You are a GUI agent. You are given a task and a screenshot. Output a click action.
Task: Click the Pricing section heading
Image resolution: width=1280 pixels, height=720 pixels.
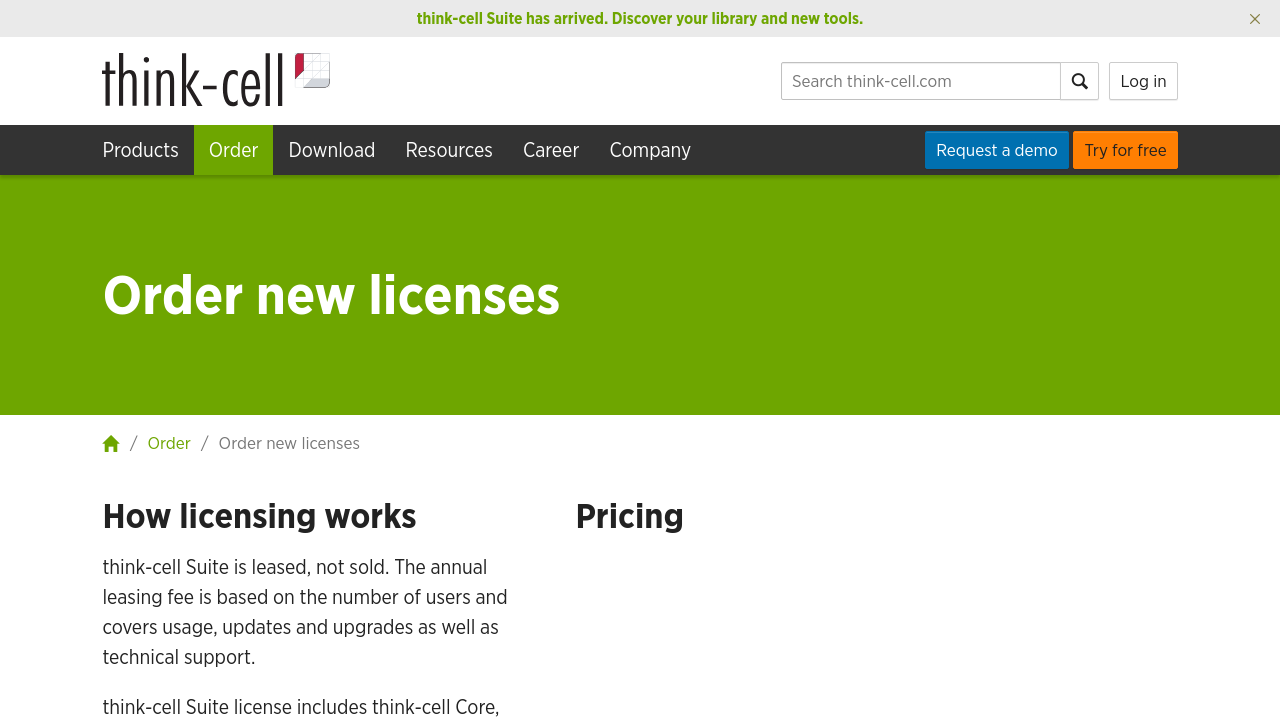tap(629, 516)
